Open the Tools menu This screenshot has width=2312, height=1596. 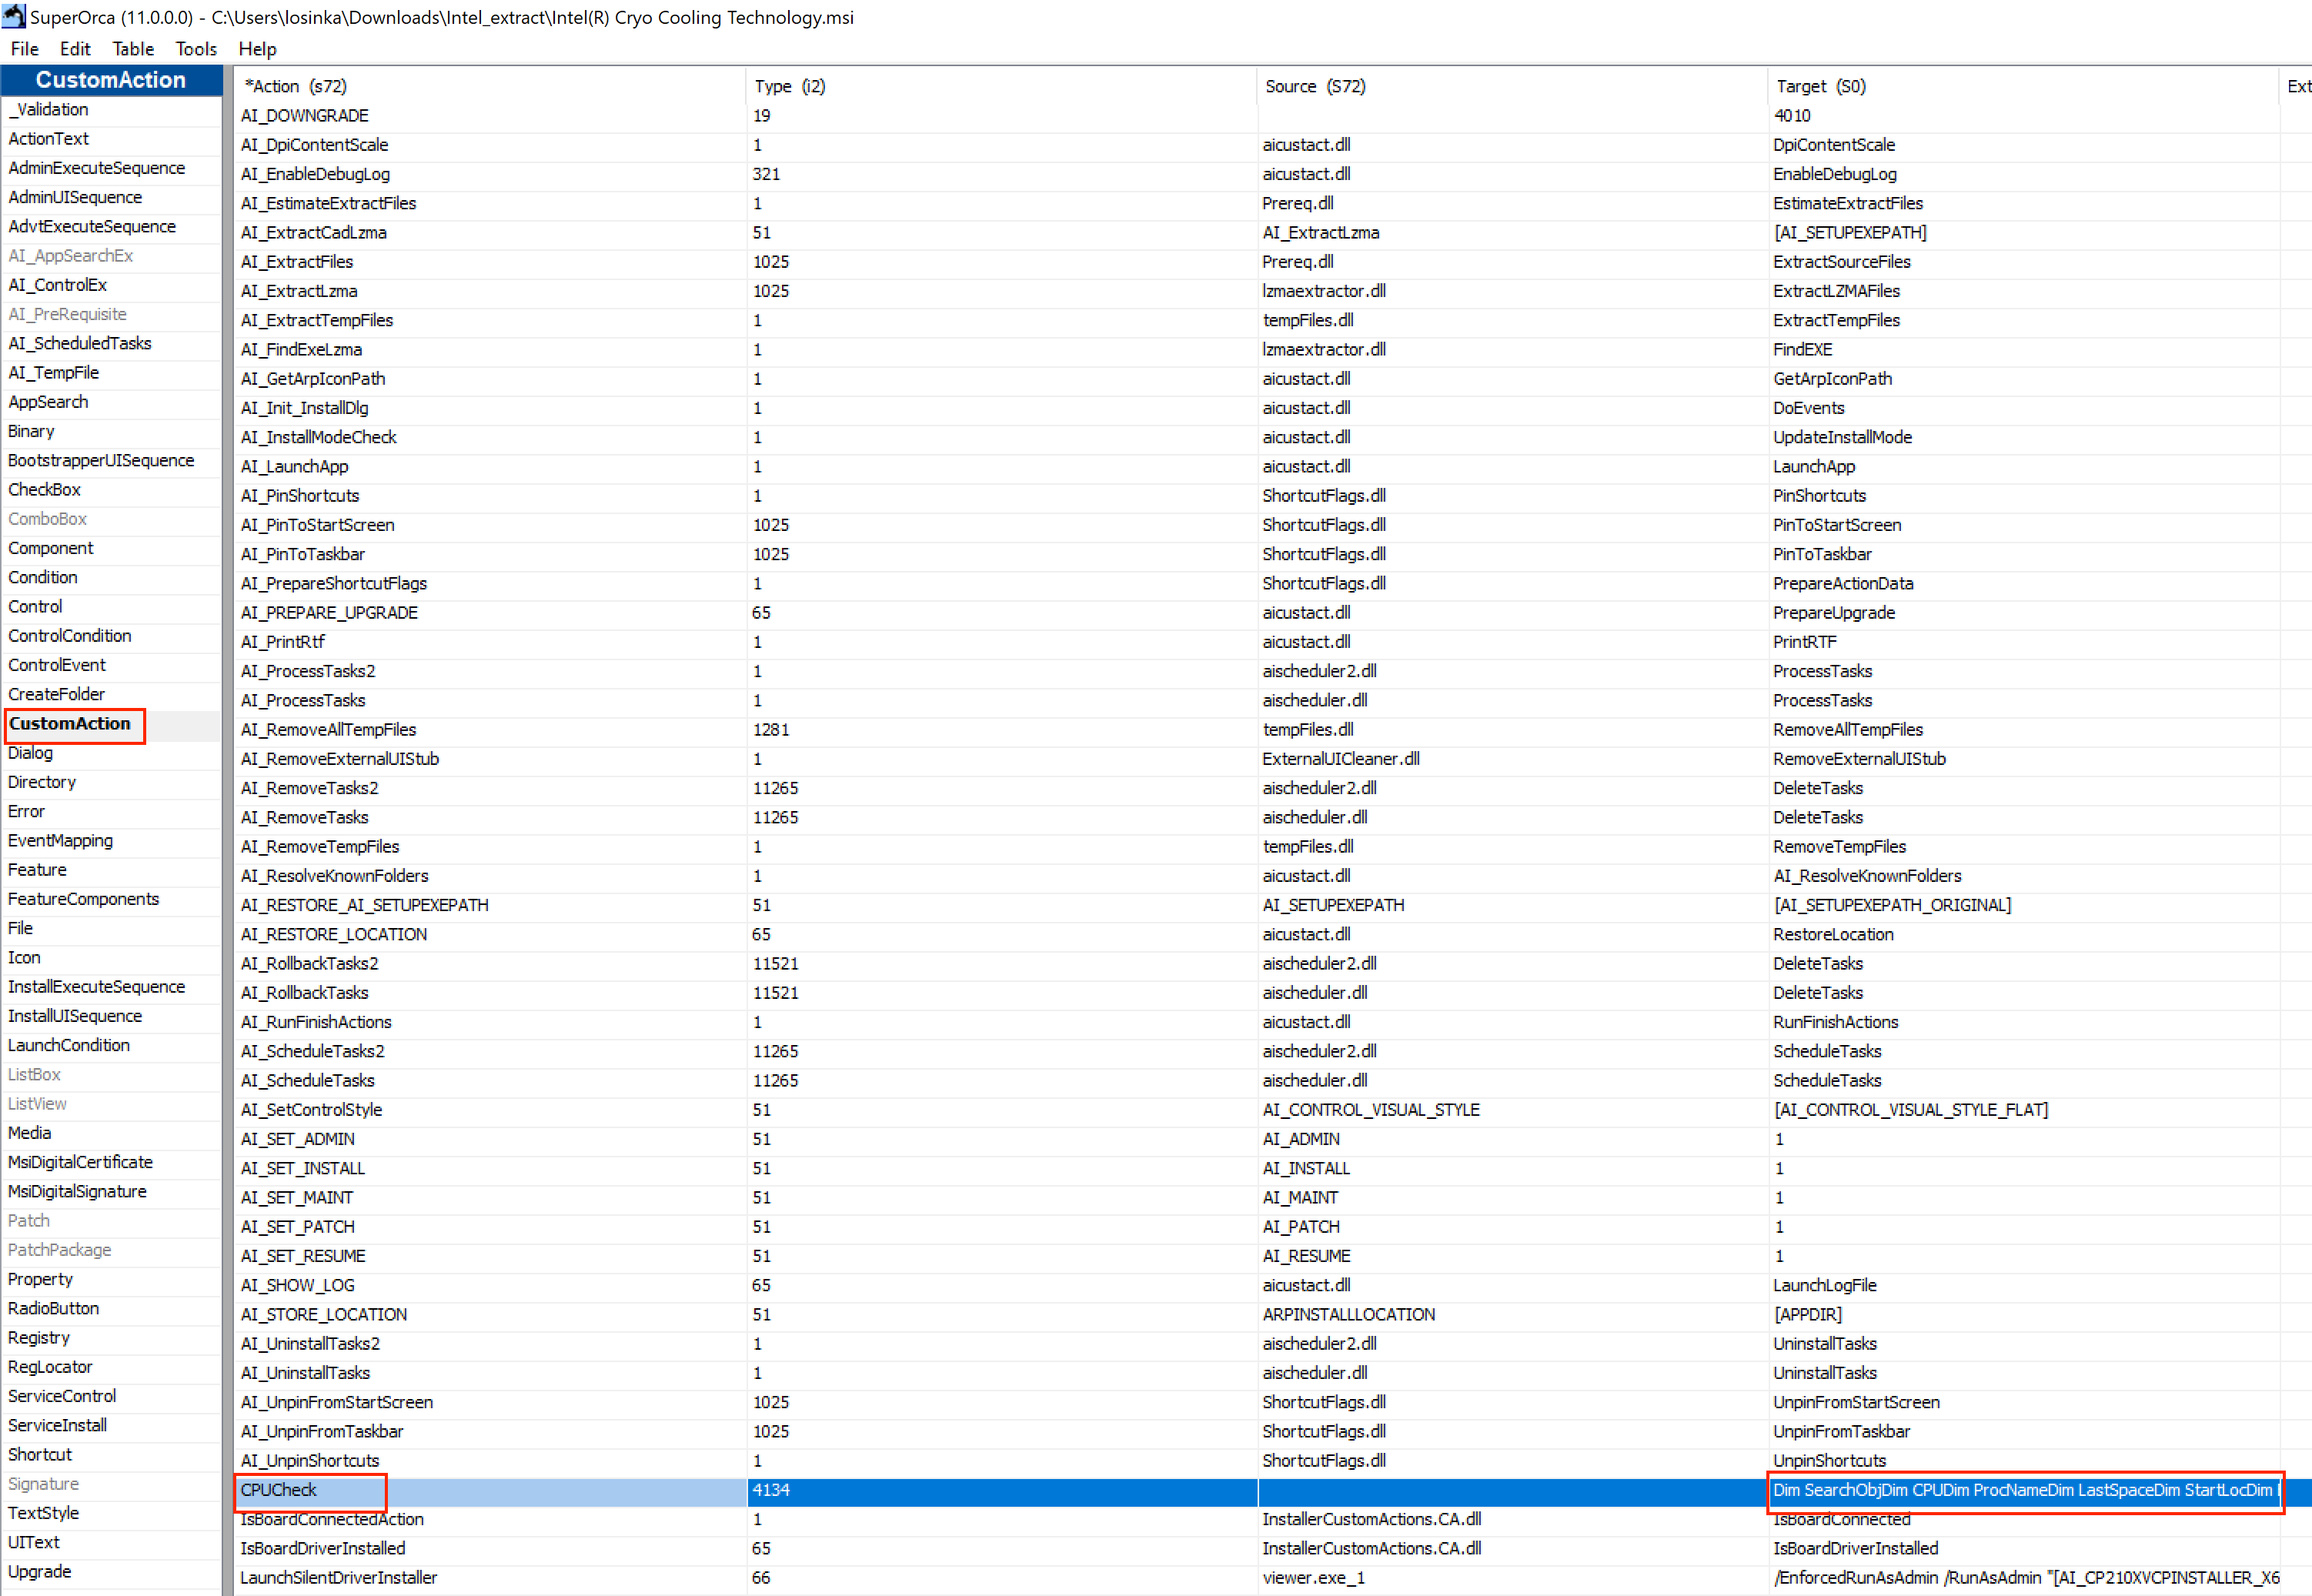[196, 49]
